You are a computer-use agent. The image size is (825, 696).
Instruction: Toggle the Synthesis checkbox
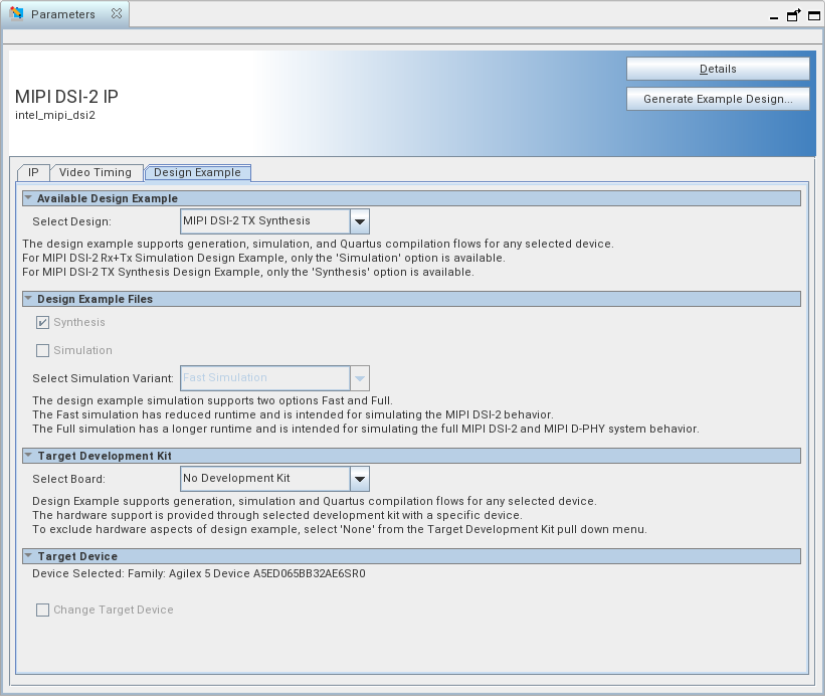43,322
